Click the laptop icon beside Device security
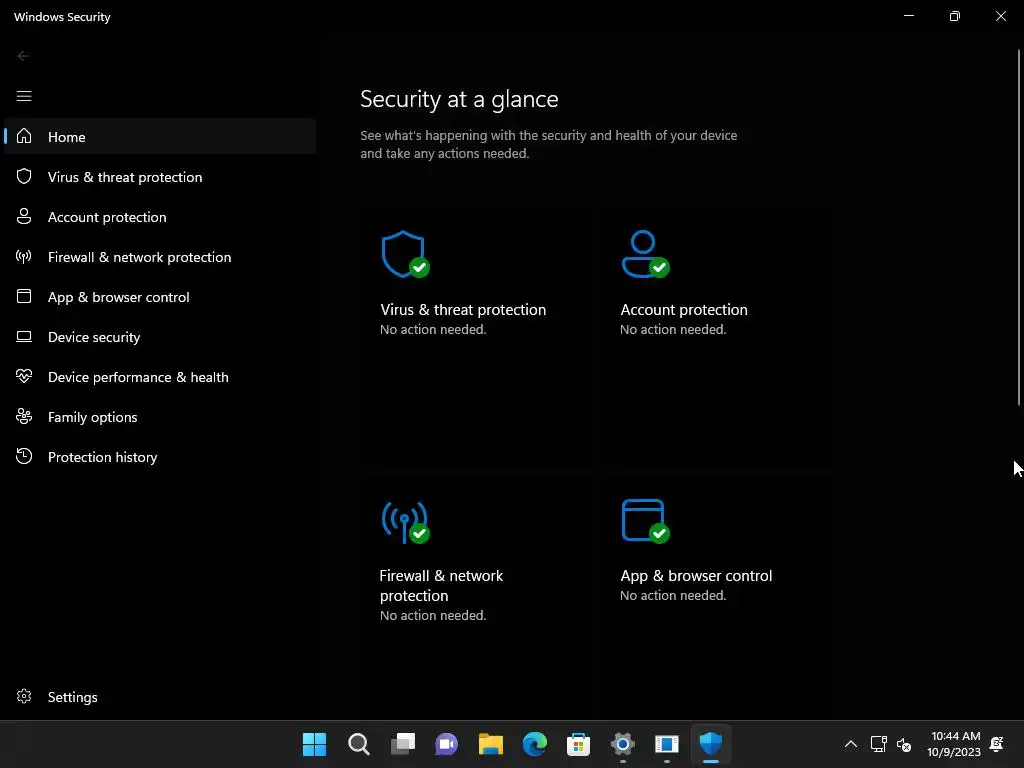The width and height of the screenshot is (1024, 768). (x=24, y=336)
